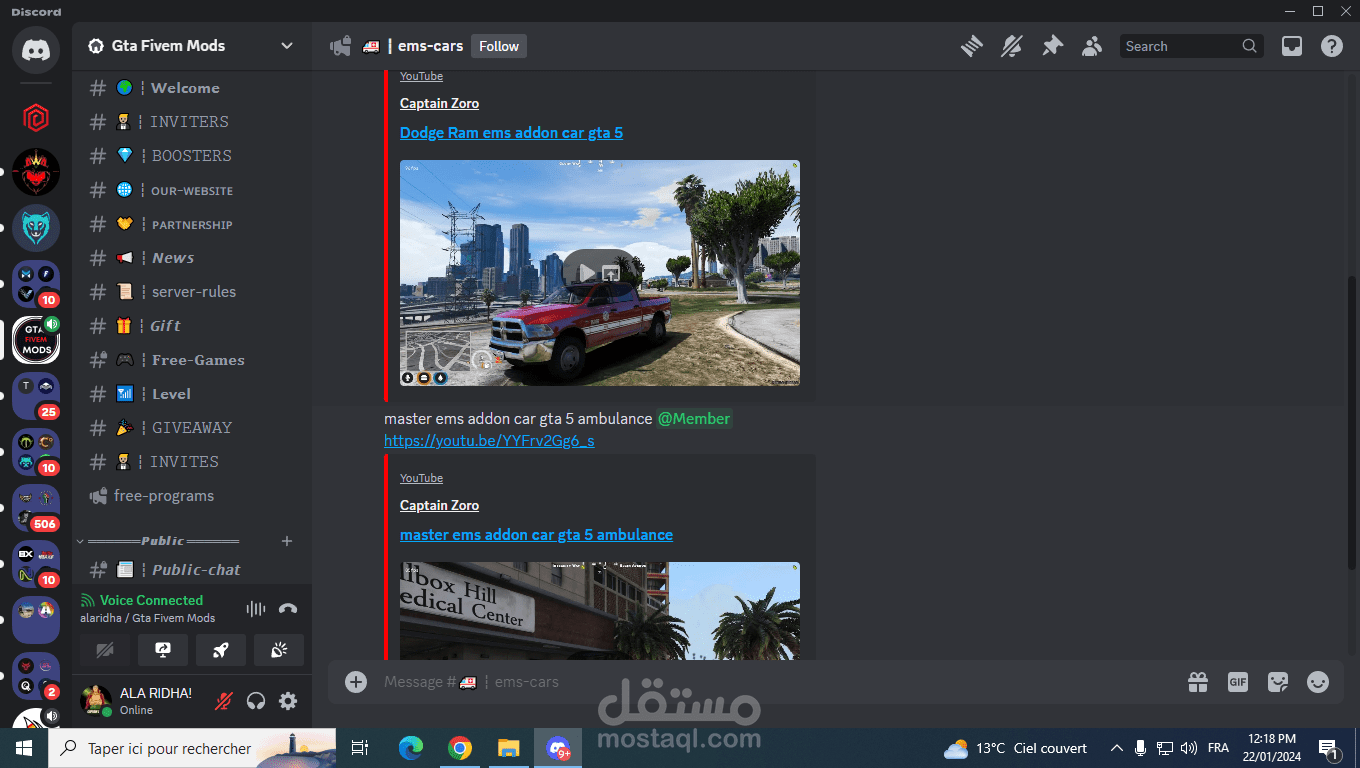The image size is (1360, 768).
Task: Open the Discord inbox
Action: coord(1292,46)
